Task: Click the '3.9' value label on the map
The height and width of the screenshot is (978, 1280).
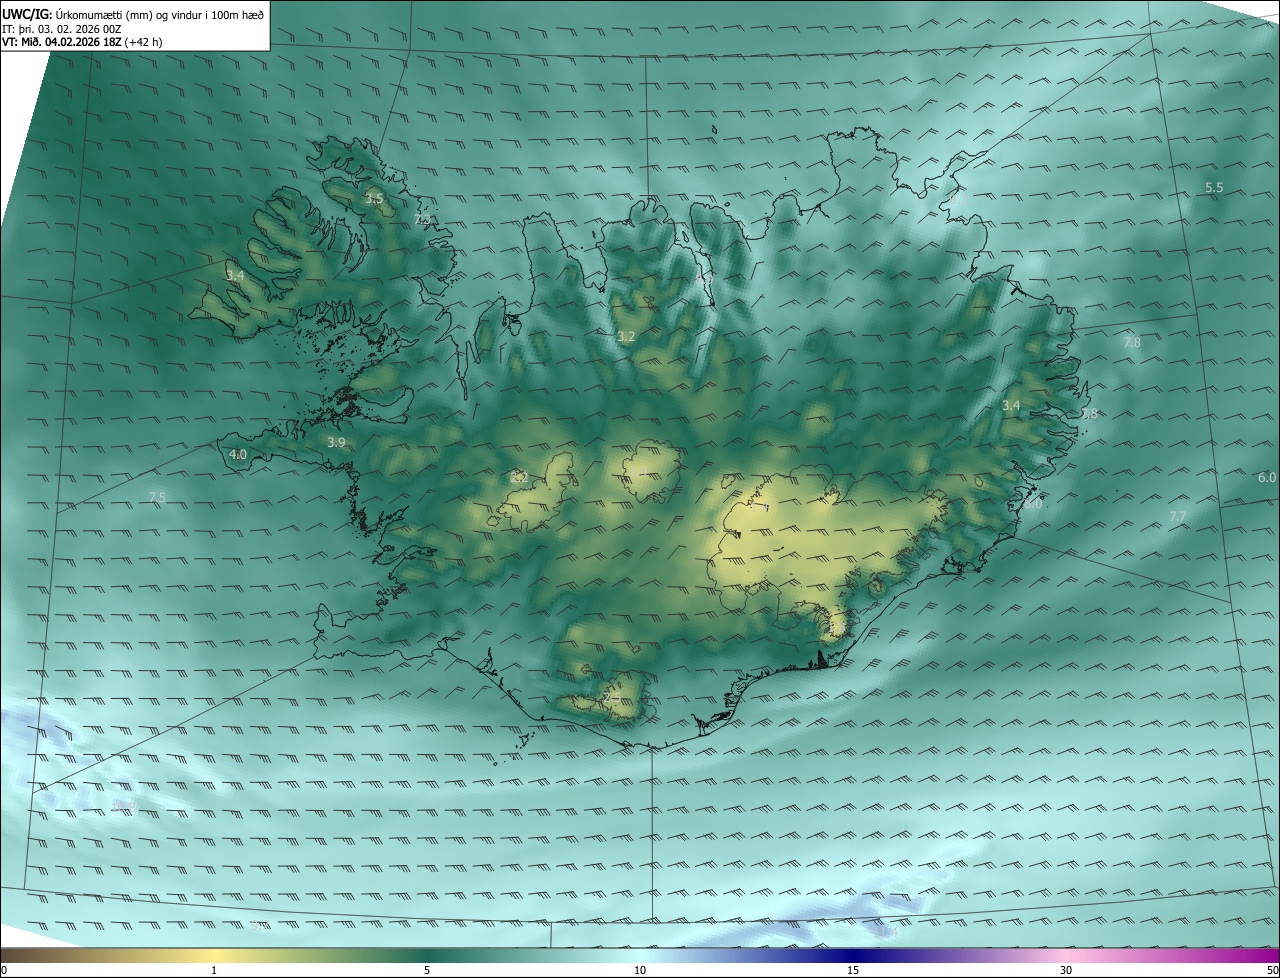Action: 336,442
